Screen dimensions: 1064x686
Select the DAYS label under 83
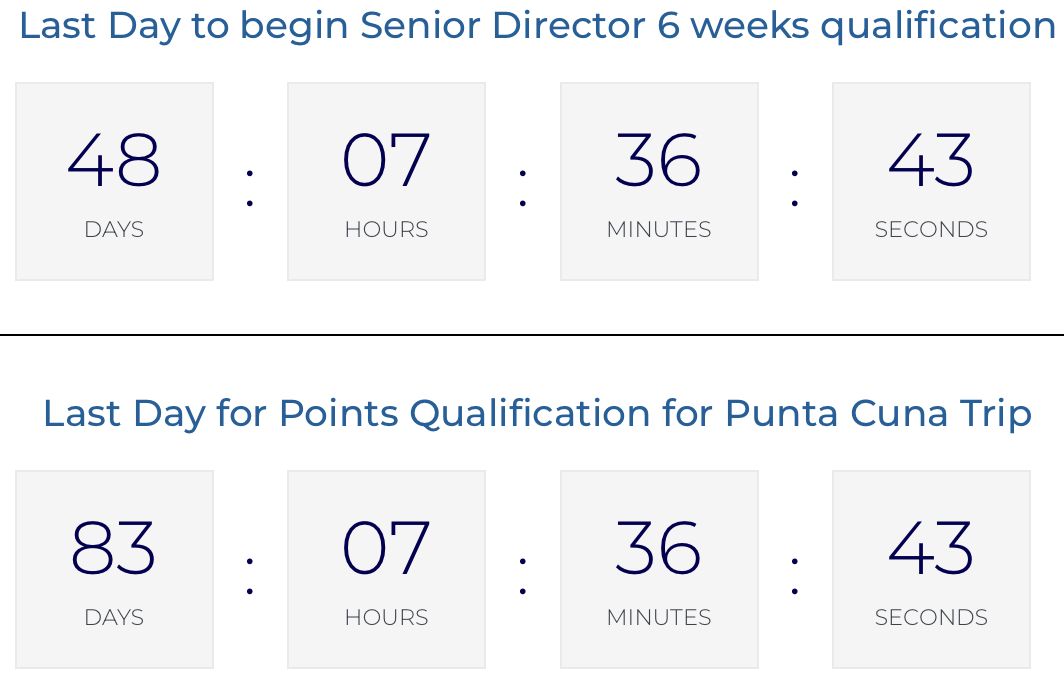[x=114, y=618]
